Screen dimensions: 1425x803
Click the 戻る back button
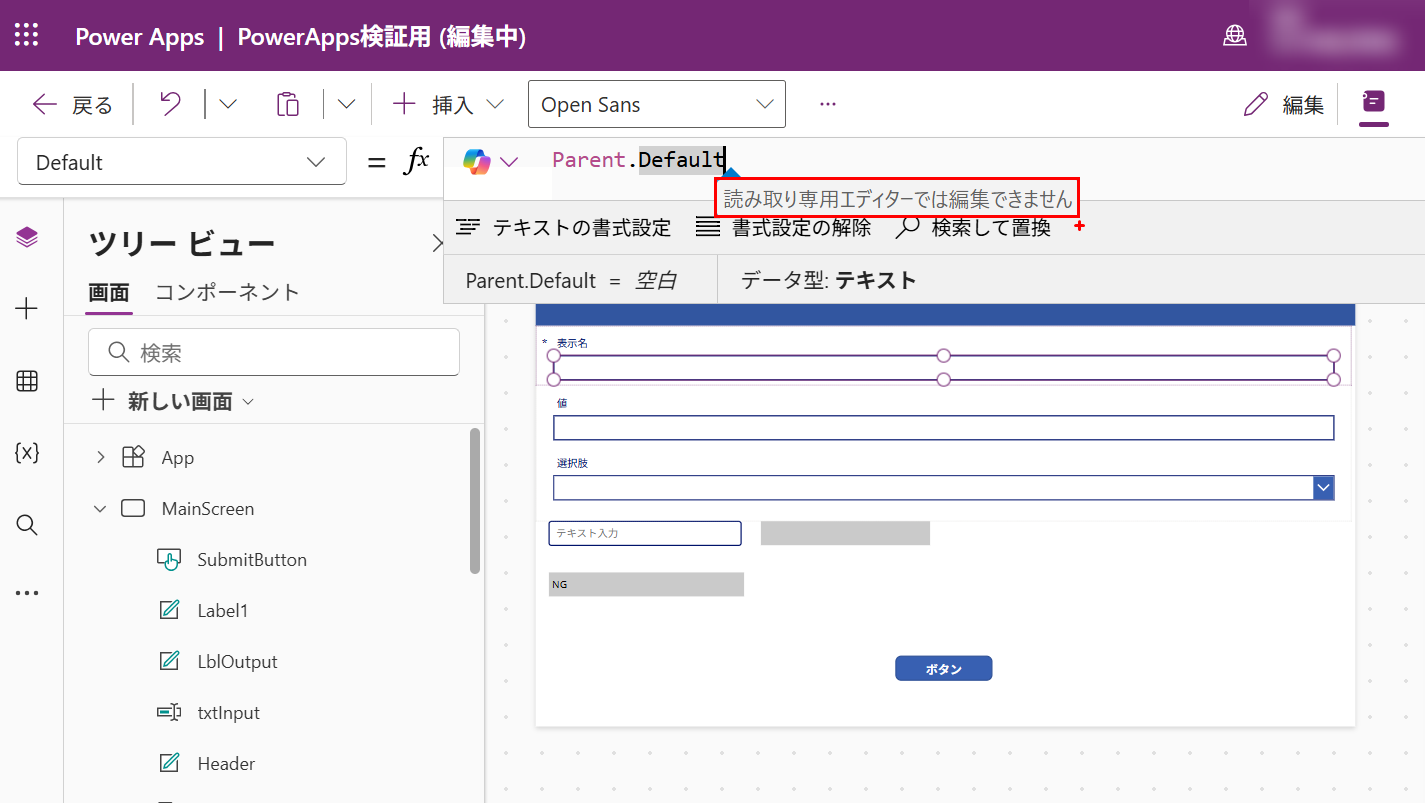[x=73, y=105]
